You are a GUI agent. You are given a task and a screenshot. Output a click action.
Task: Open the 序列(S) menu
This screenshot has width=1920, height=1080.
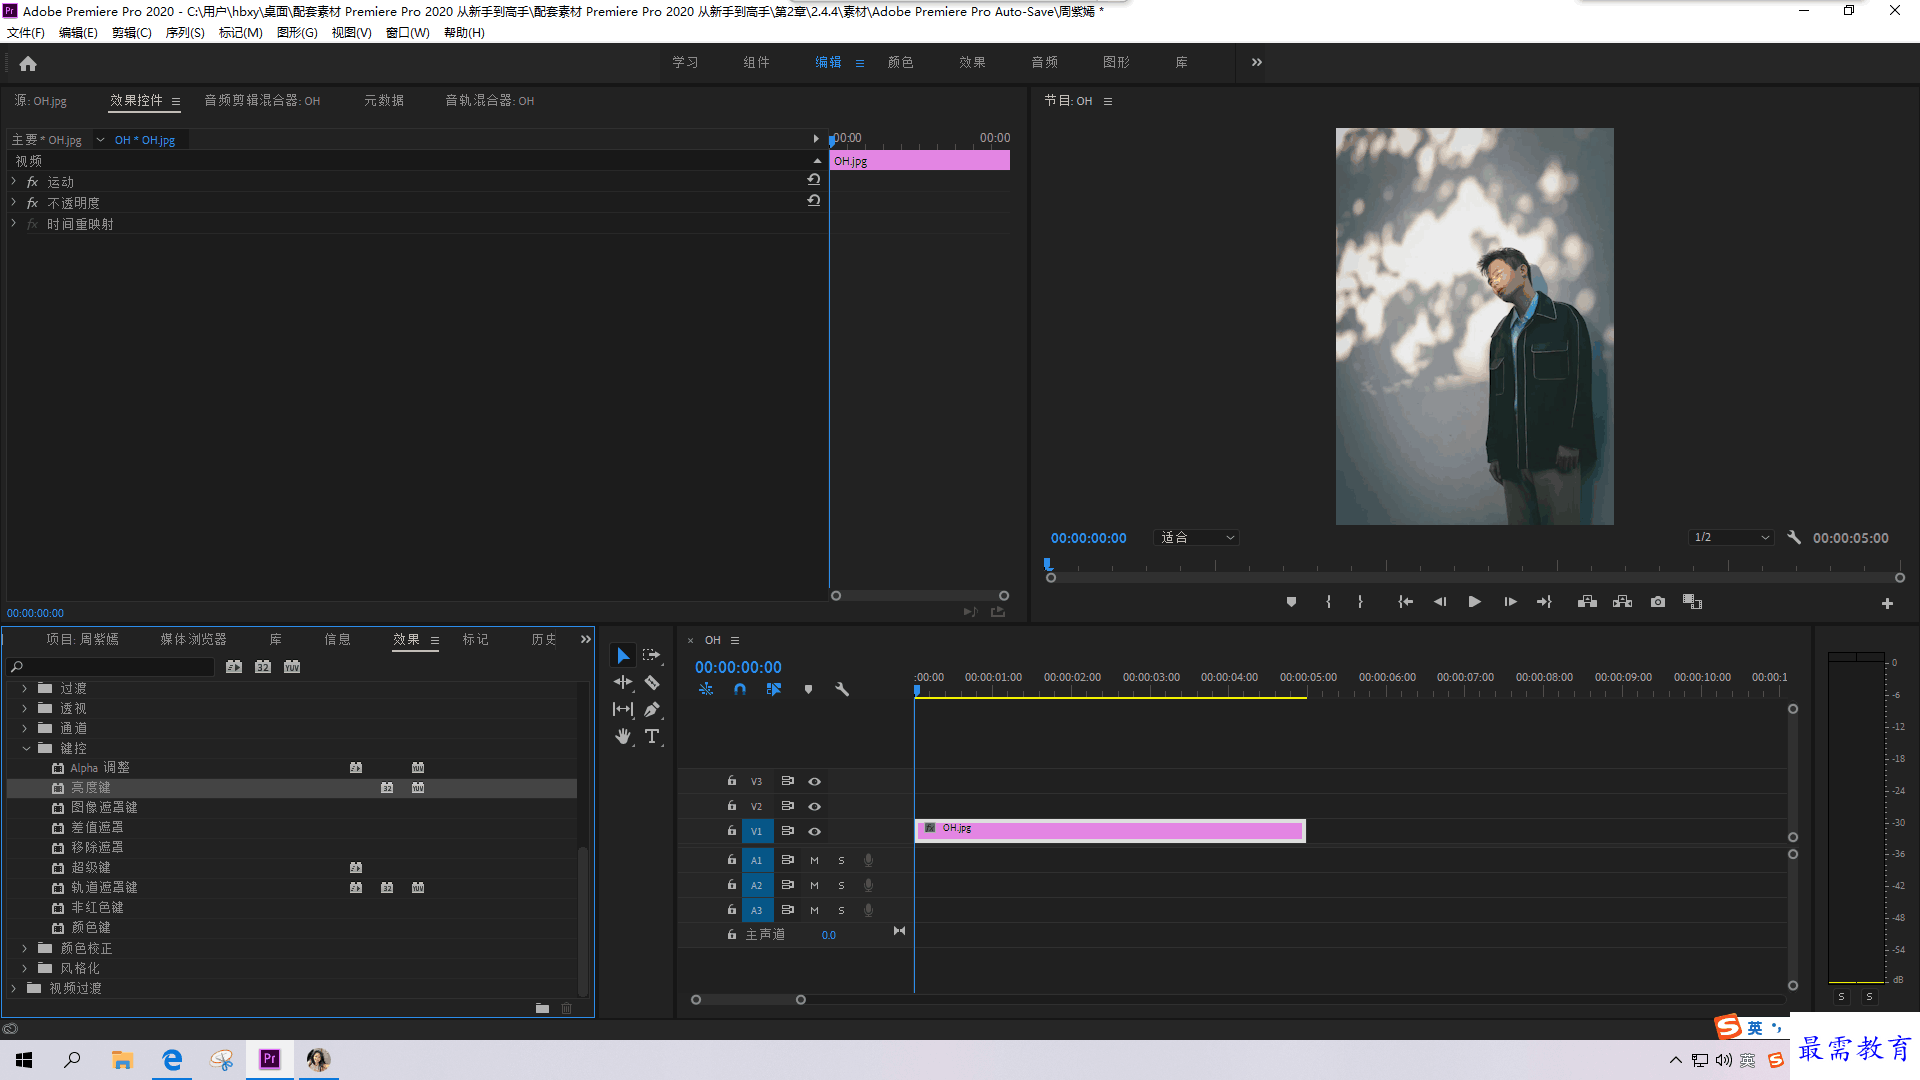point(185,33)
